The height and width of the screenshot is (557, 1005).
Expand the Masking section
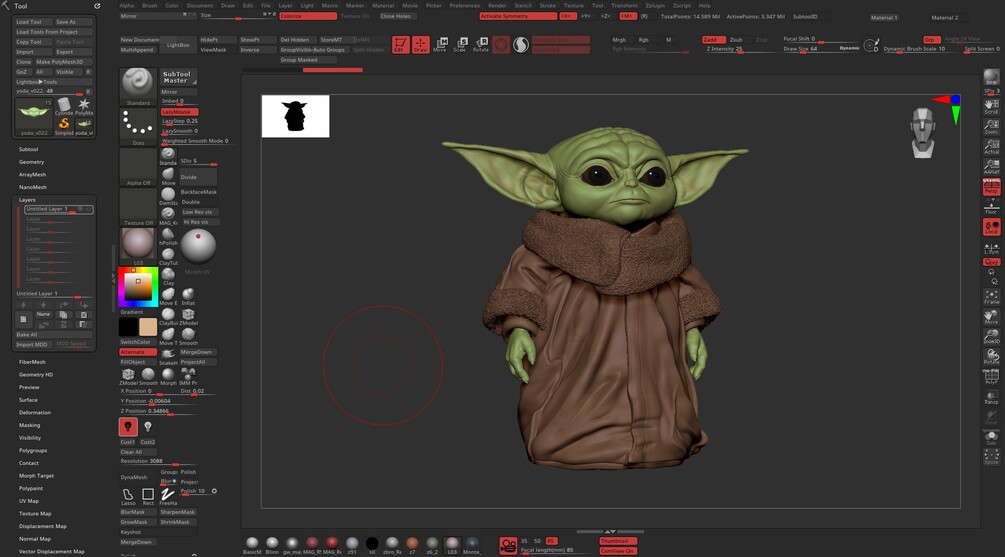tap(29, 425)
